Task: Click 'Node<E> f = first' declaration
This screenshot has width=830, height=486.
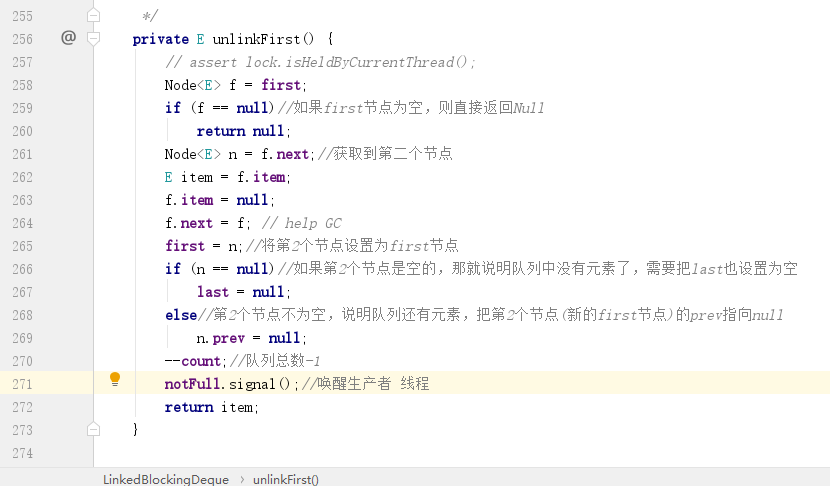Action: (x=236, y=85)
